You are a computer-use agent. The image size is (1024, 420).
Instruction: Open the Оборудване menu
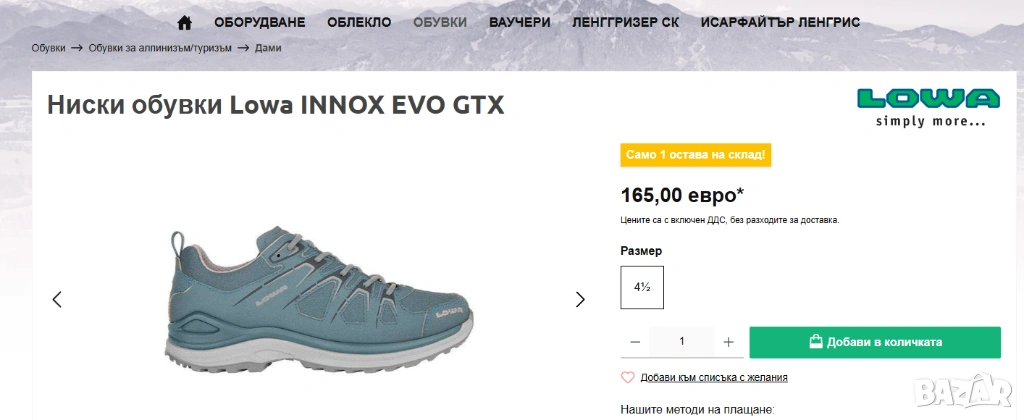[x=260, y=22]
